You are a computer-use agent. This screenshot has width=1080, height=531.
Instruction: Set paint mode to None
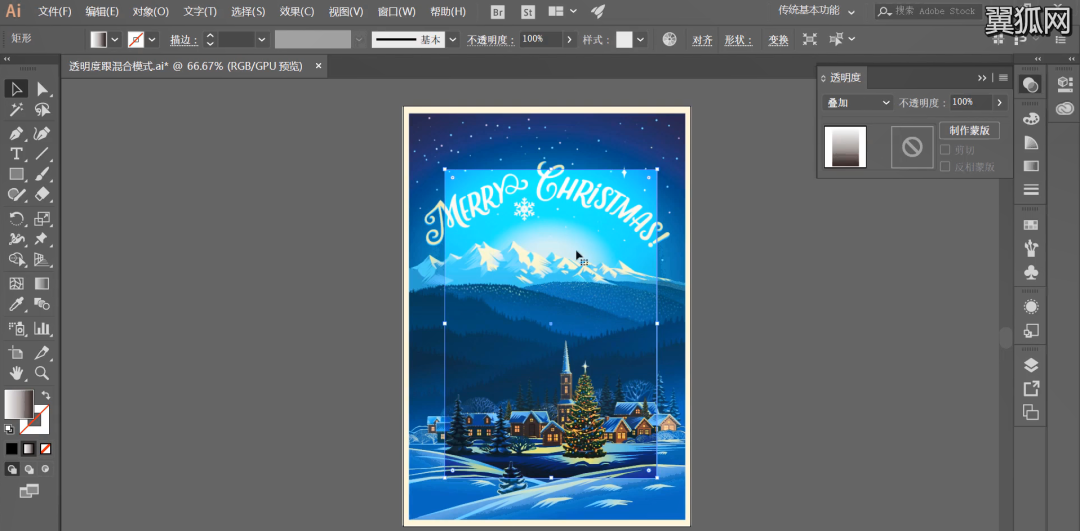(x=45, y=448)
